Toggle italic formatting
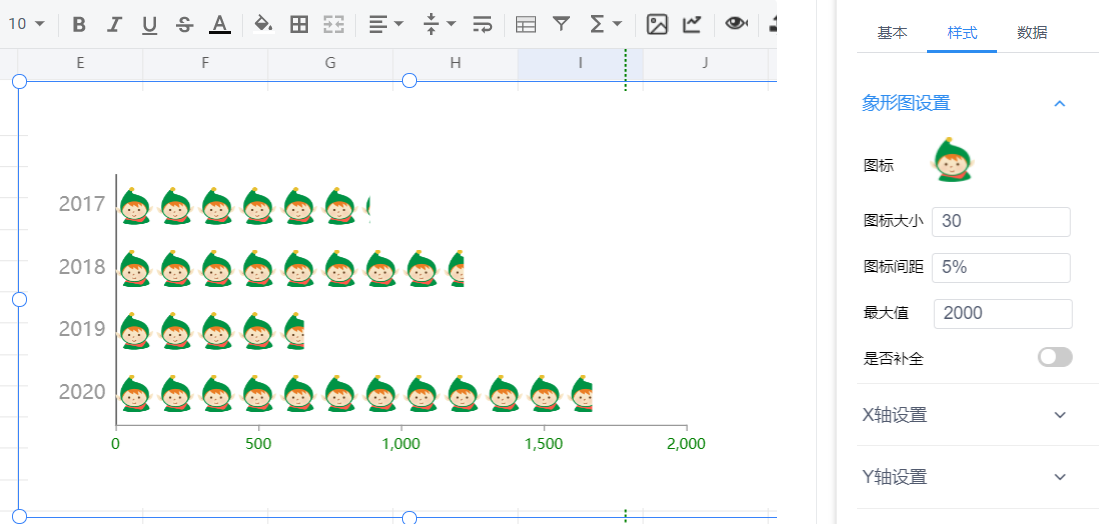1099x524 pixels. point(114,25)
